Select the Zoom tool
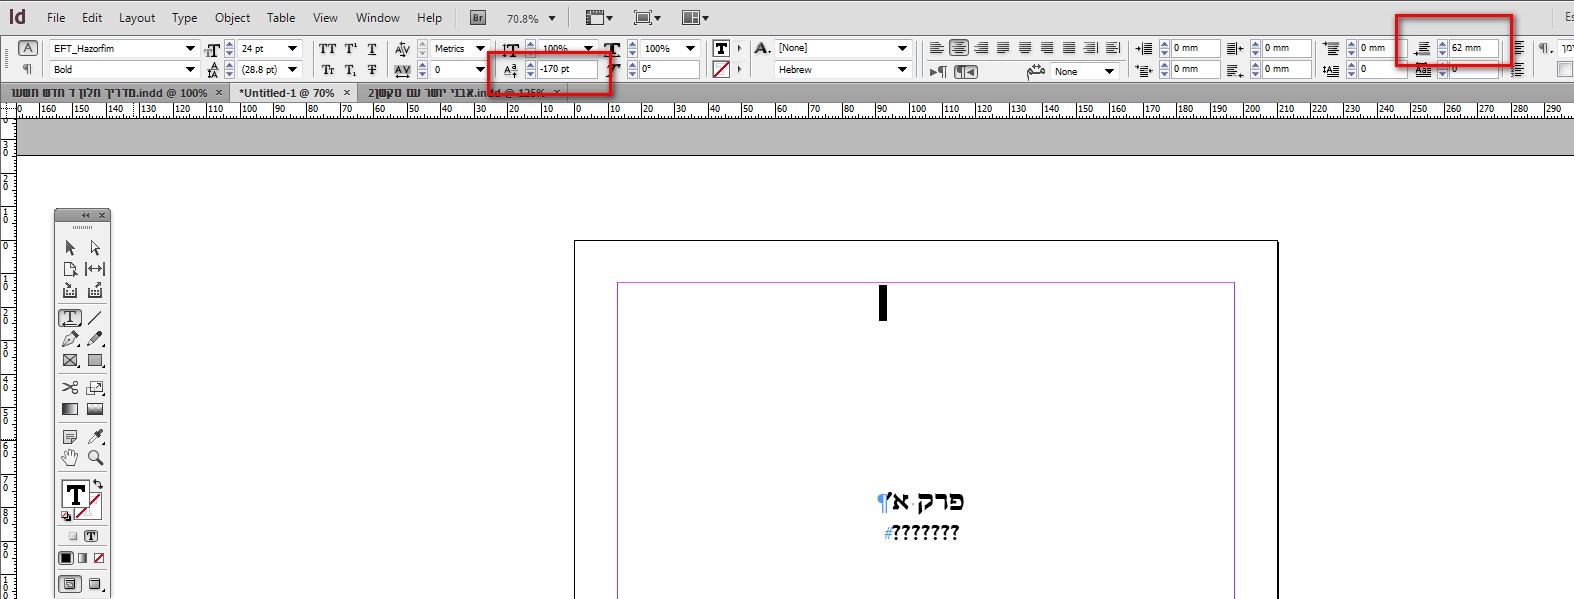Image resolution: width=1574 pixels, height=599 pixels. (95, 458)
